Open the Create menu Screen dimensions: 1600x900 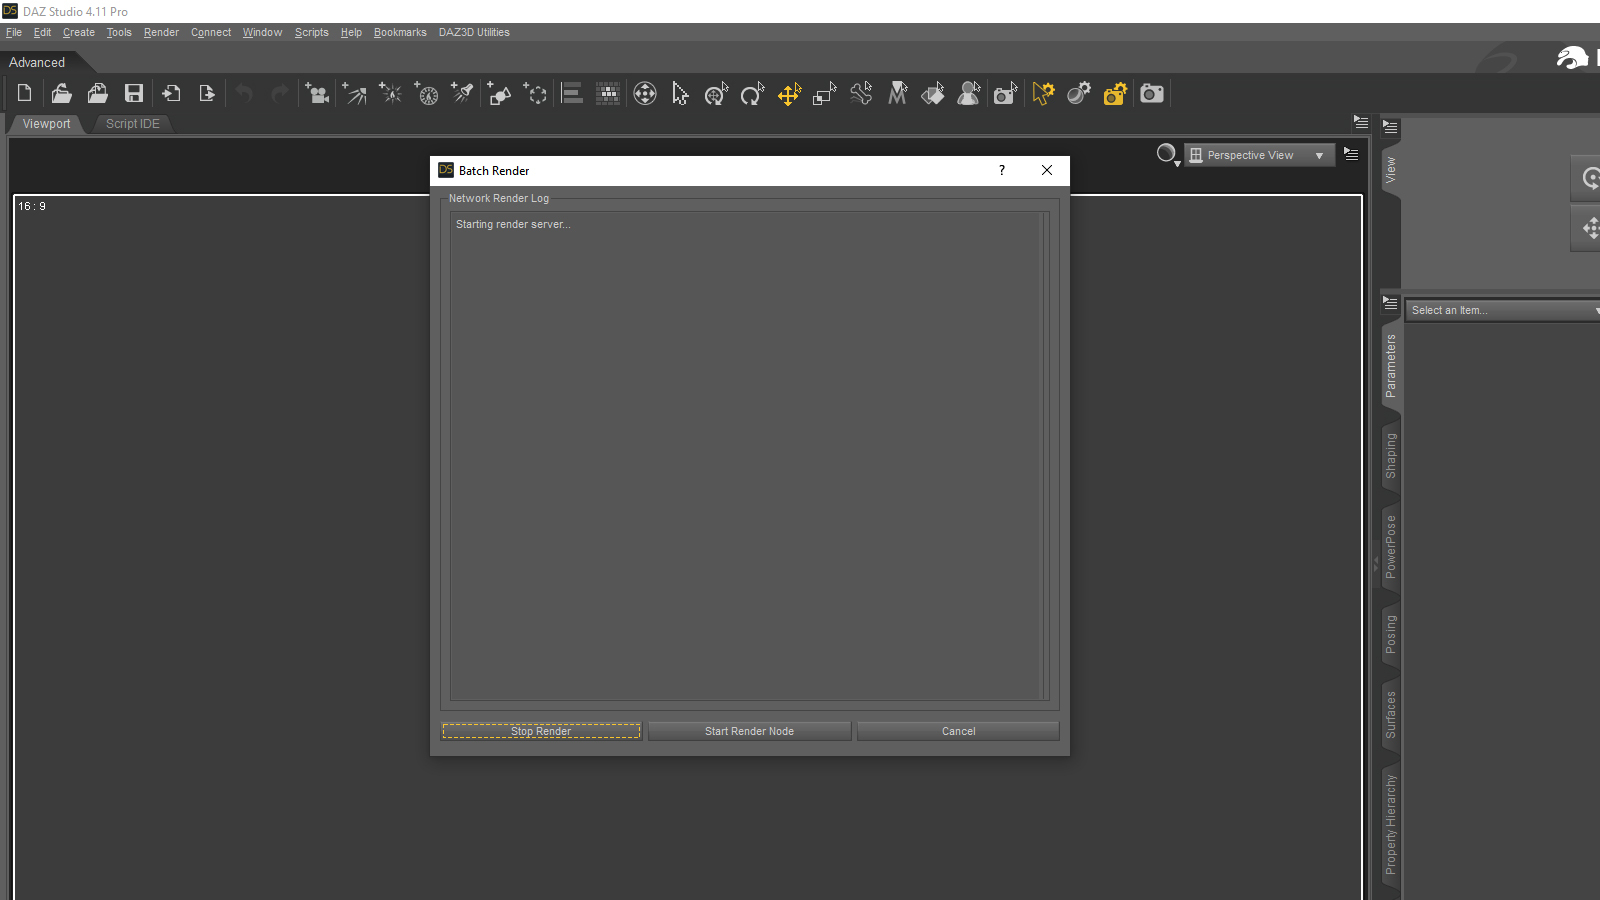coord(79,32)
